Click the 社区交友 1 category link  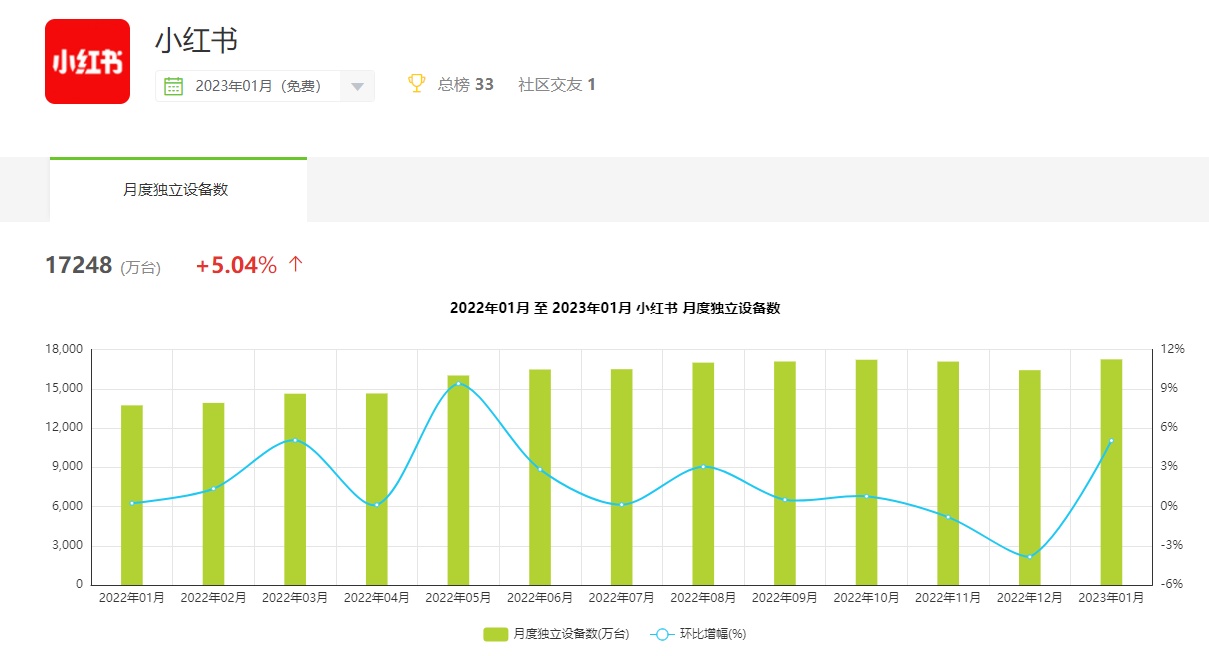pos(556,85)
